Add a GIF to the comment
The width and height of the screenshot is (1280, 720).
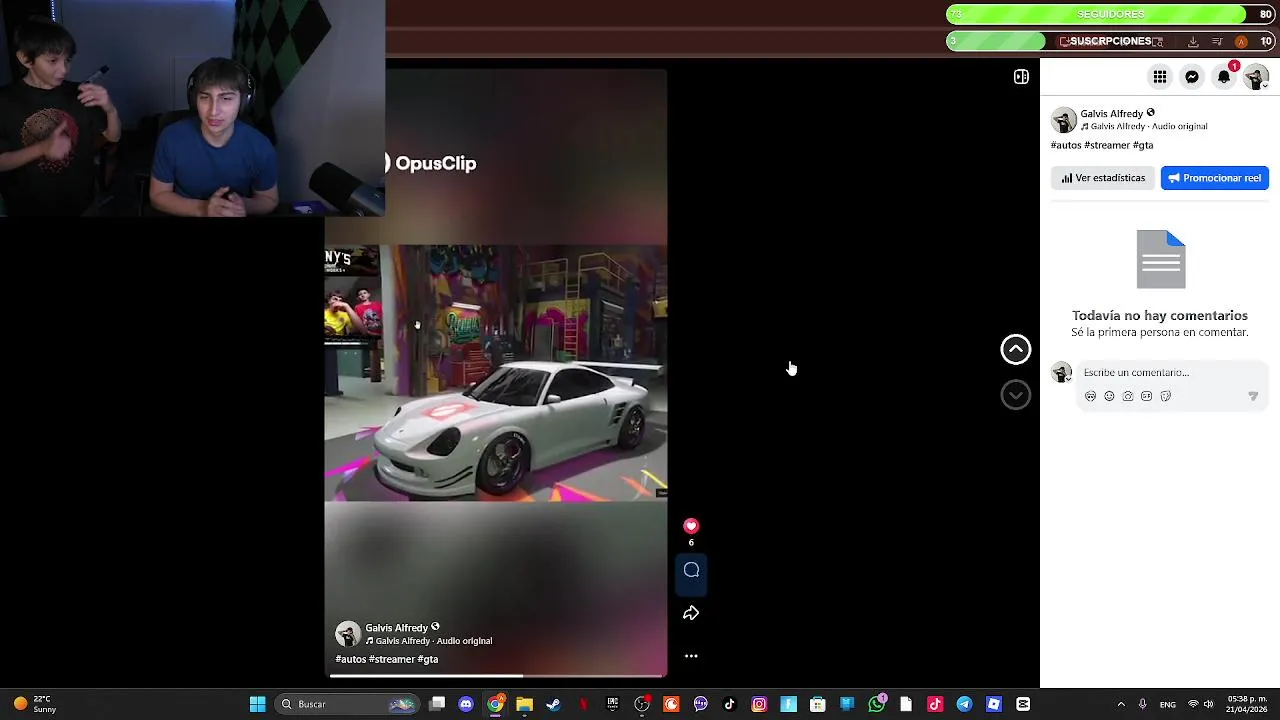pyautogui.click(x=1147, y=396)
